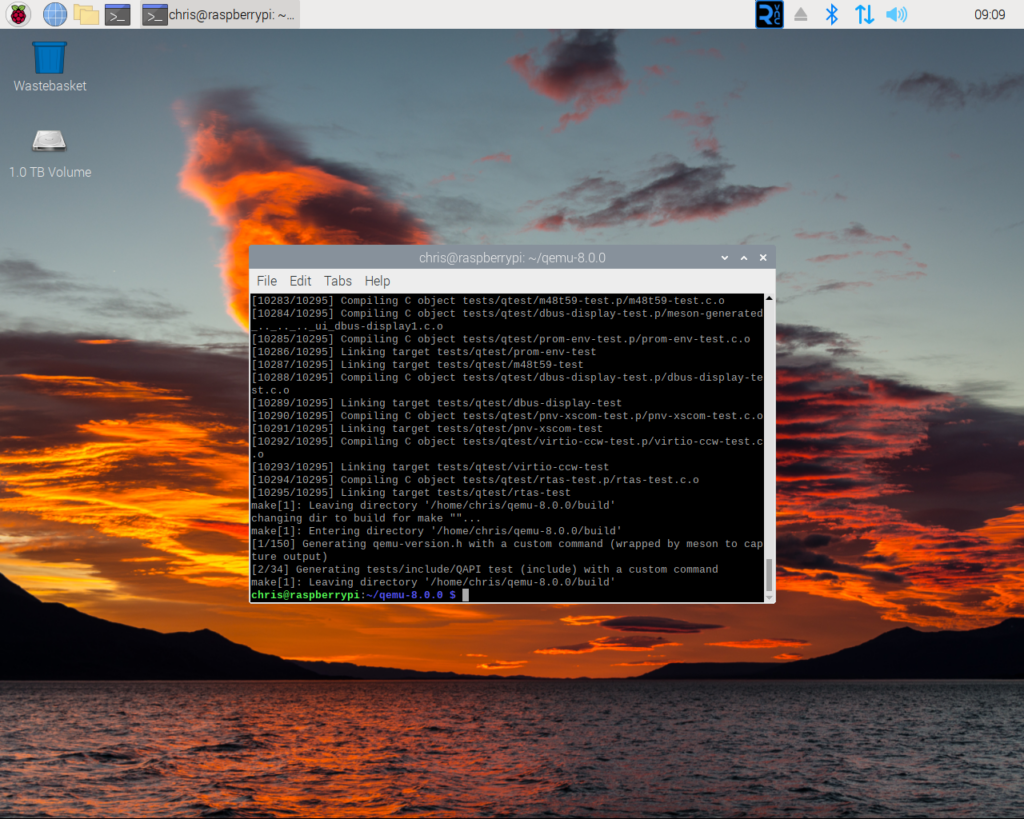
Task: Click the eject media tray icon
Action: point(801,14)
